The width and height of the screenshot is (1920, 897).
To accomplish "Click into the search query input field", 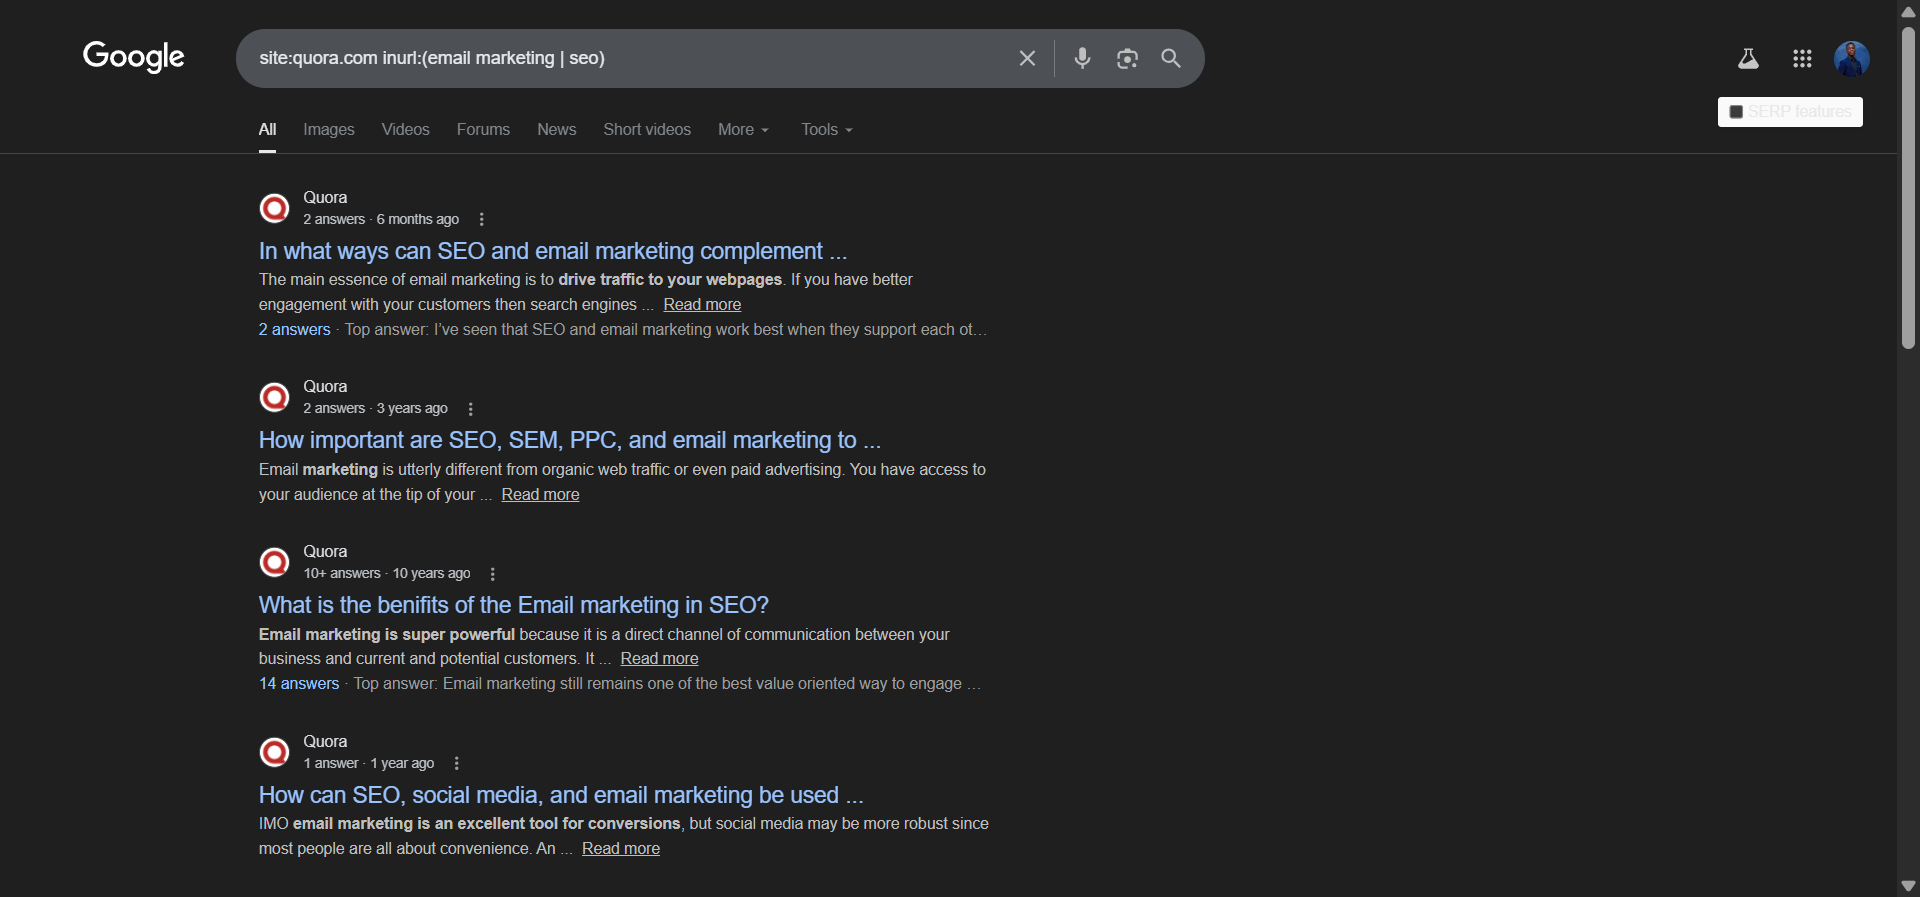I will tap(630, 58).
